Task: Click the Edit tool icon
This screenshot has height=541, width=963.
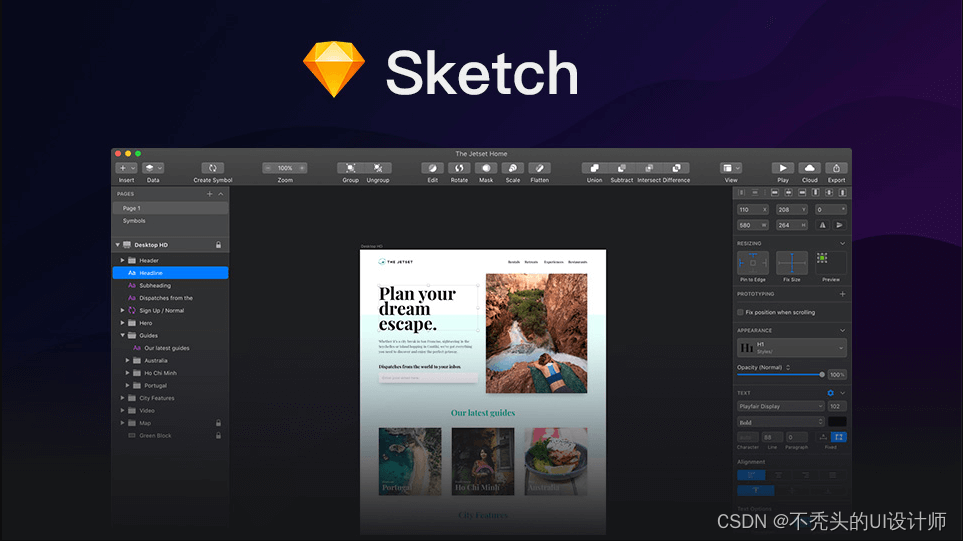Action: point(432,168)
